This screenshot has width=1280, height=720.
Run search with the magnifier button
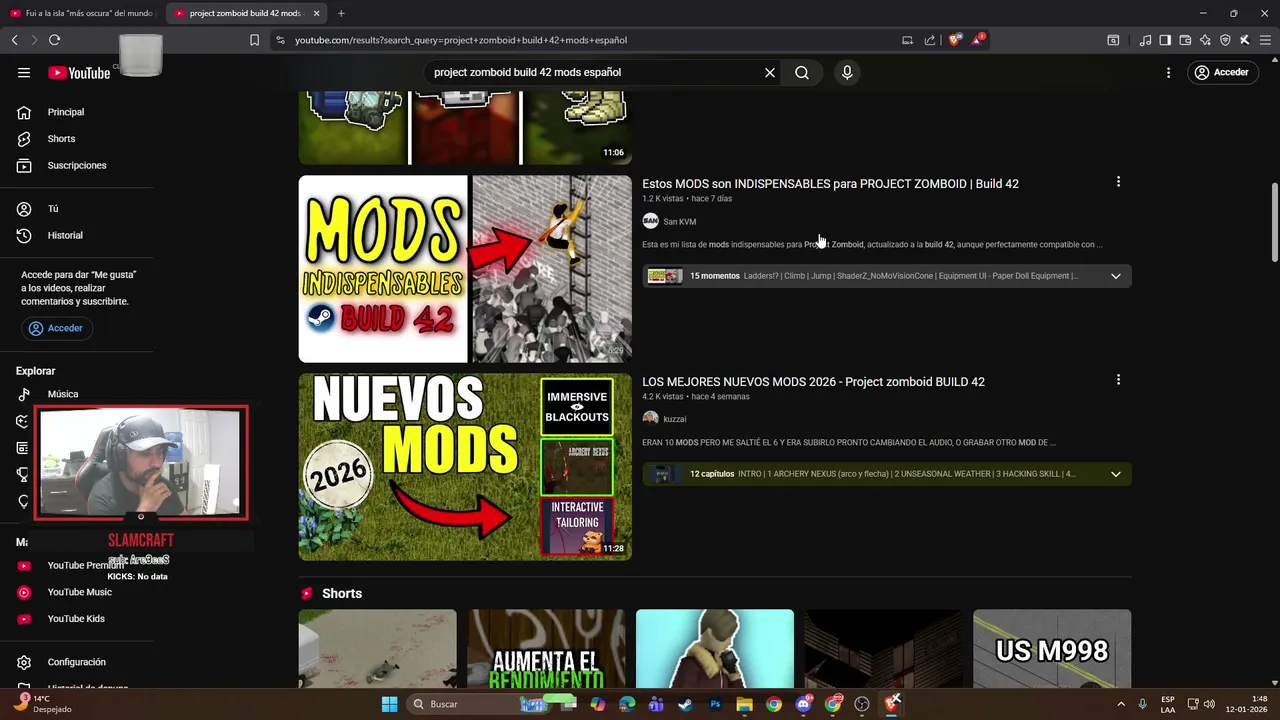pos(802,72)
